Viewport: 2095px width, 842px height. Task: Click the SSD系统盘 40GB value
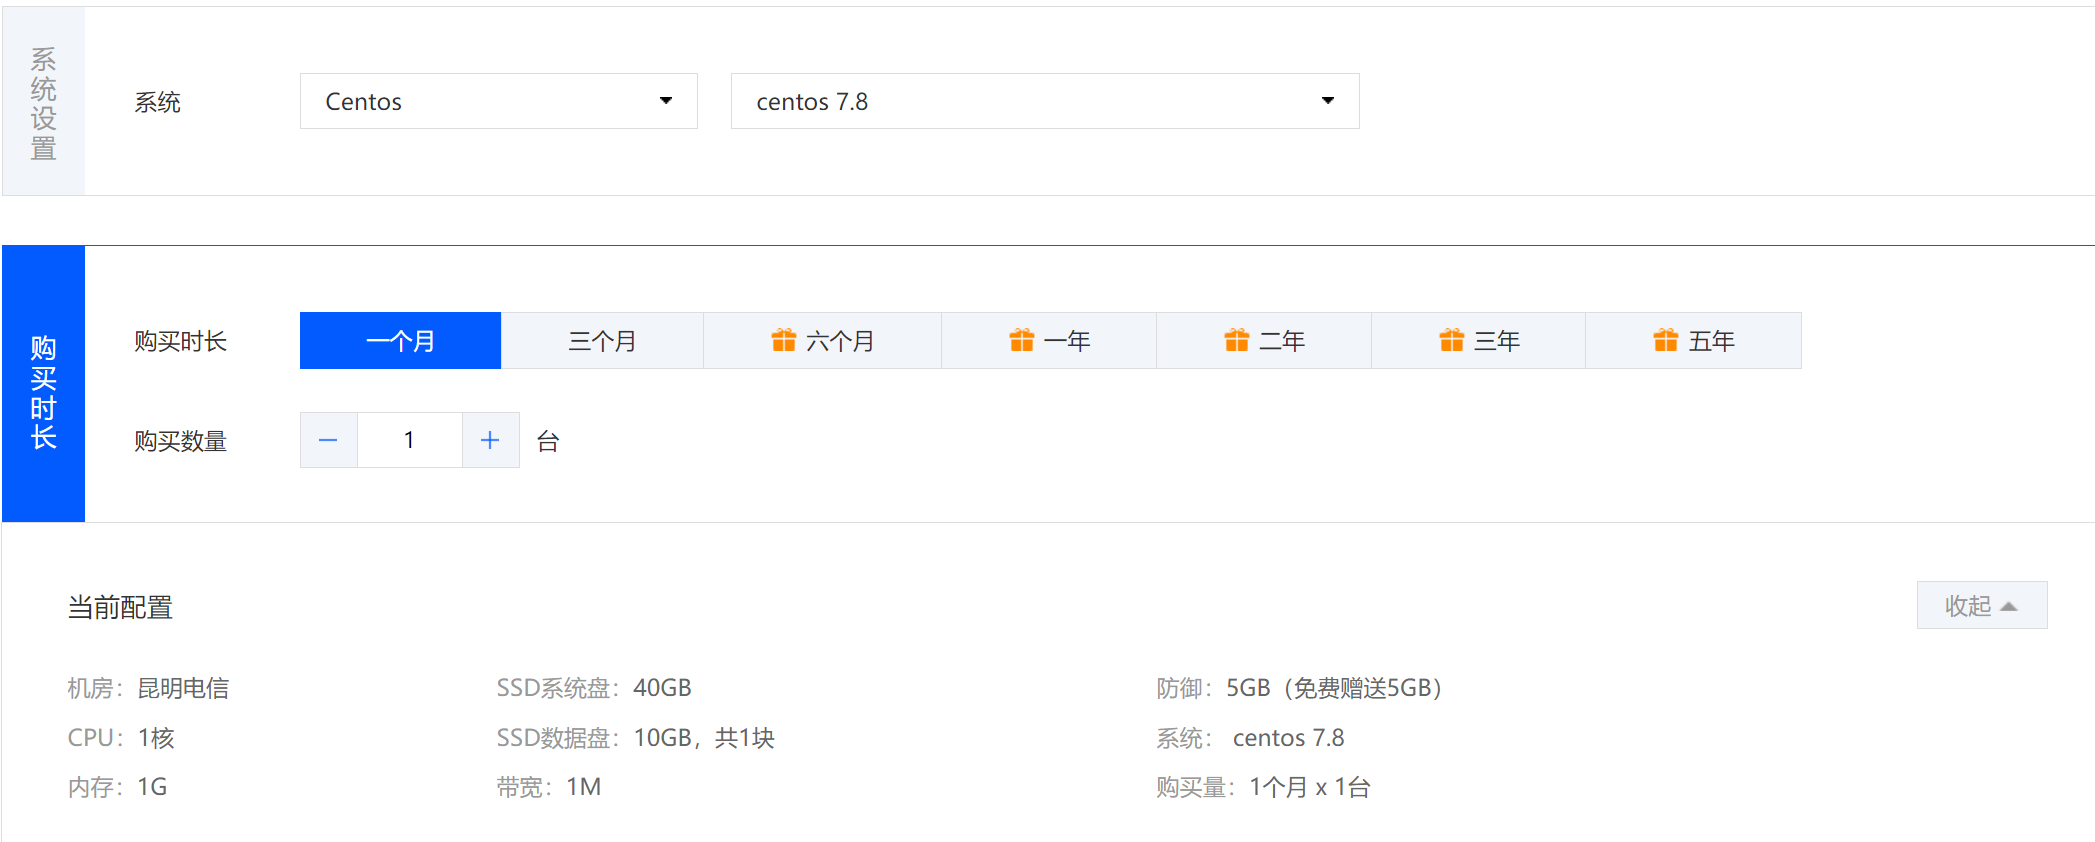coord(662,688)
